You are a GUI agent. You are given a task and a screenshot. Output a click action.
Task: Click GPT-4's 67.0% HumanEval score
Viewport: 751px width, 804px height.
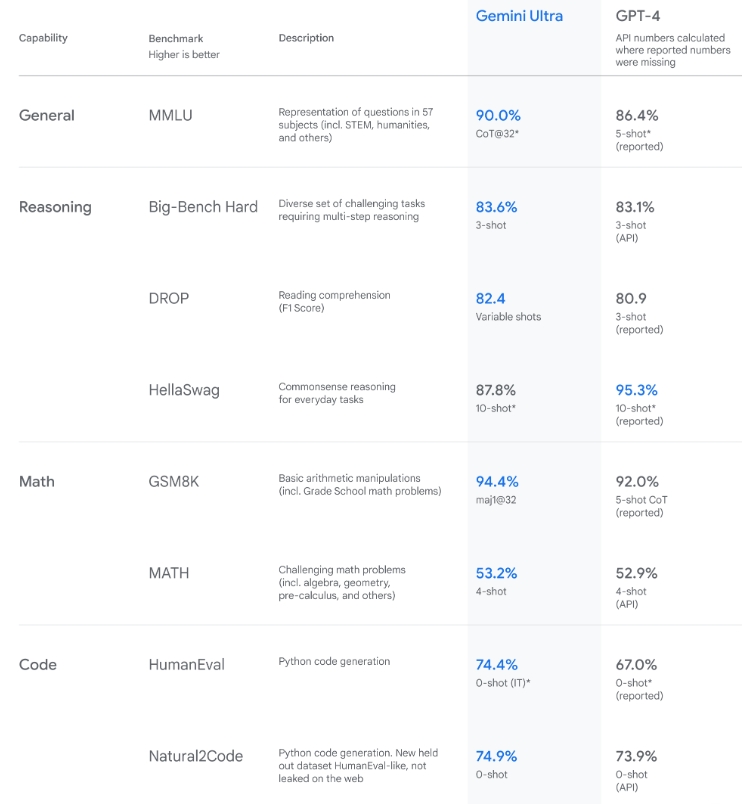(637, 664)
